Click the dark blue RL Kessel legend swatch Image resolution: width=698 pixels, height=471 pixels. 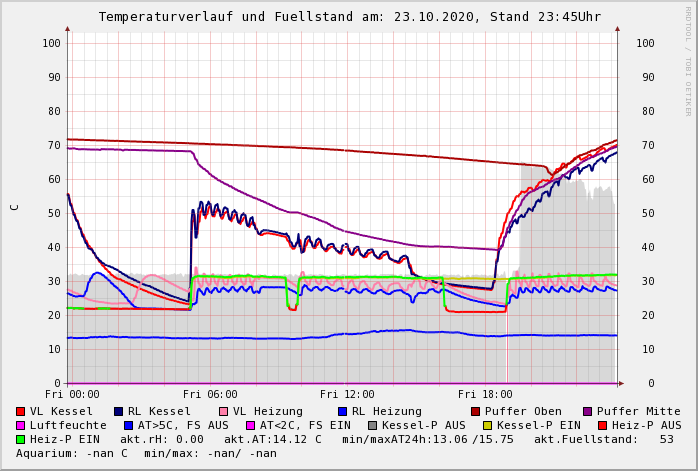(119, 411)
